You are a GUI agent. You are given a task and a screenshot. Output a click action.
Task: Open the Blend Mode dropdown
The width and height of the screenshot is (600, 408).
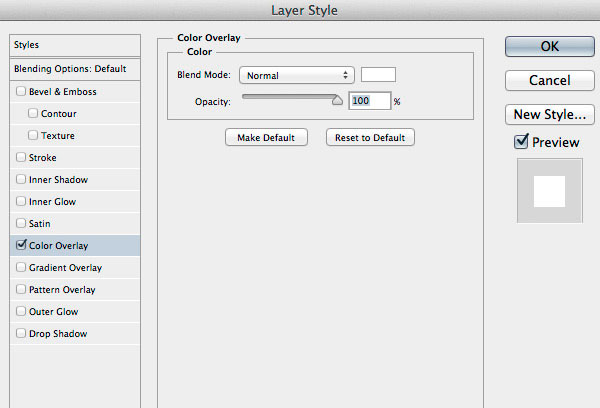coord(297,75)
